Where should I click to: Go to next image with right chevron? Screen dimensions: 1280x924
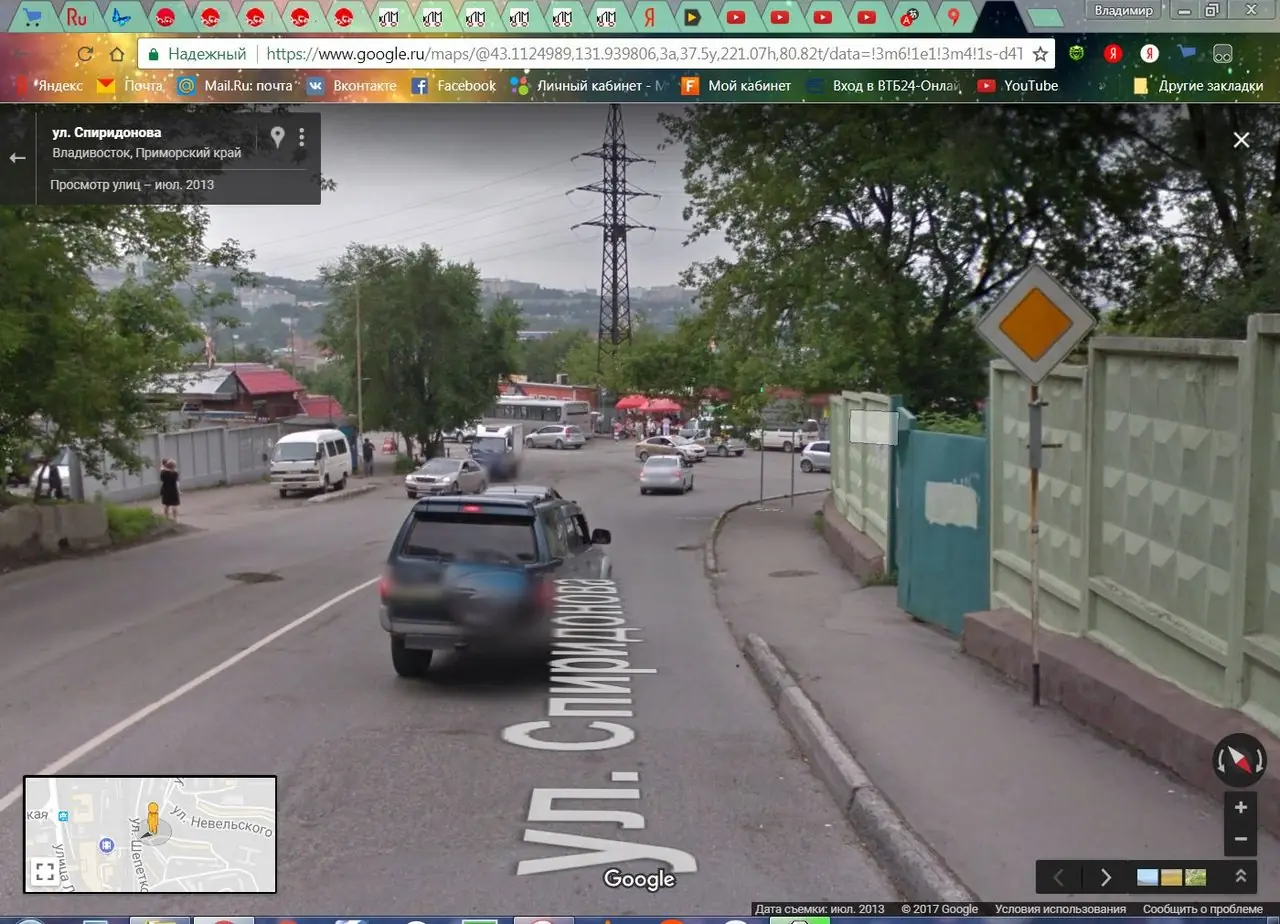(1105, 877)
